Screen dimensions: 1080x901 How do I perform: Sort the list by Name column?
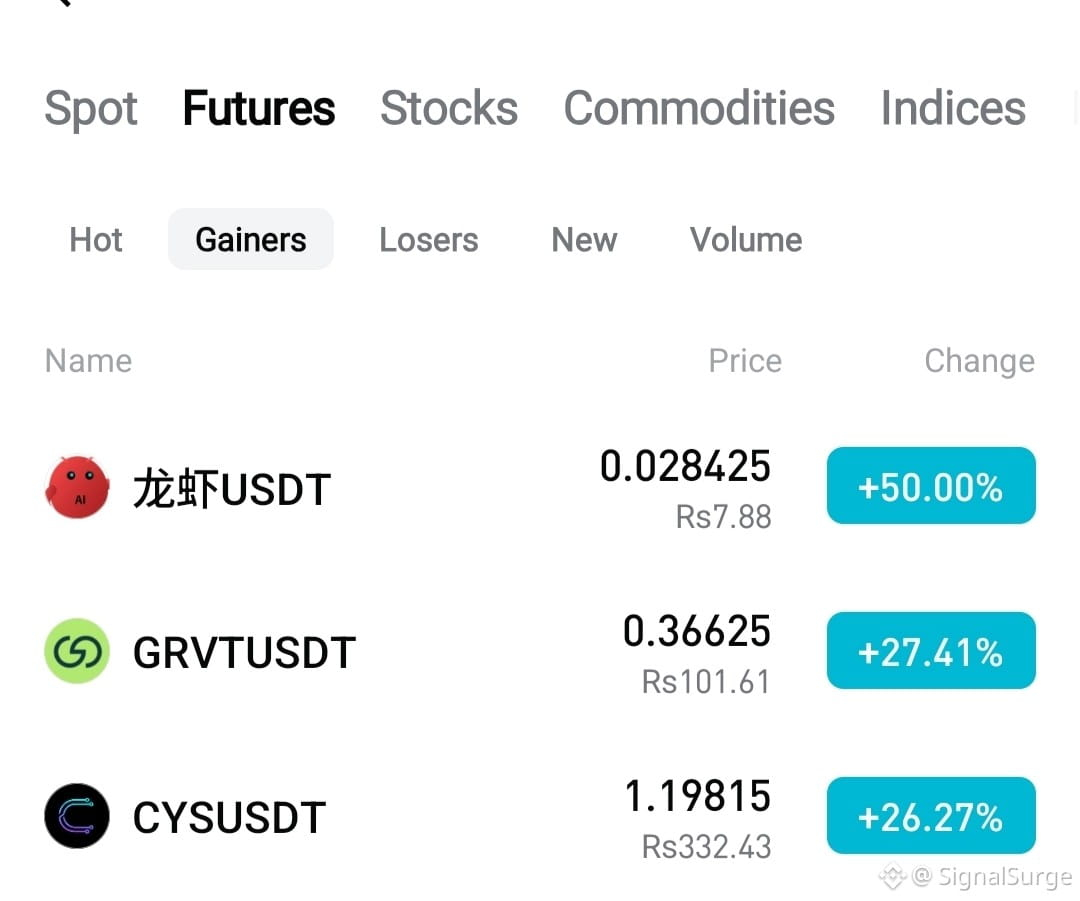pyautogui.click(x=88, y=360)
